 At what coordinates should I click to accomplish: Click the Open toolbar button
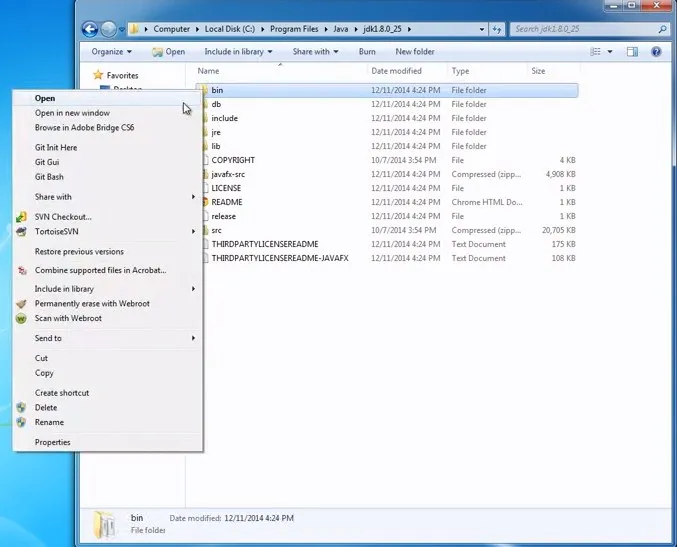(169, 51)
